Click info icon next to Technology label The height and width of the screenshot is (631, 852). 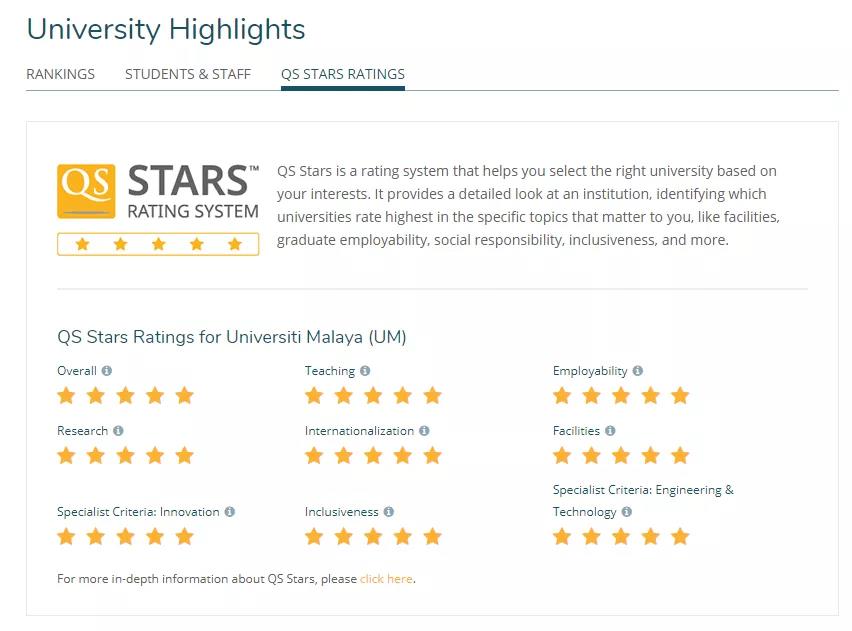pos(627,512)
